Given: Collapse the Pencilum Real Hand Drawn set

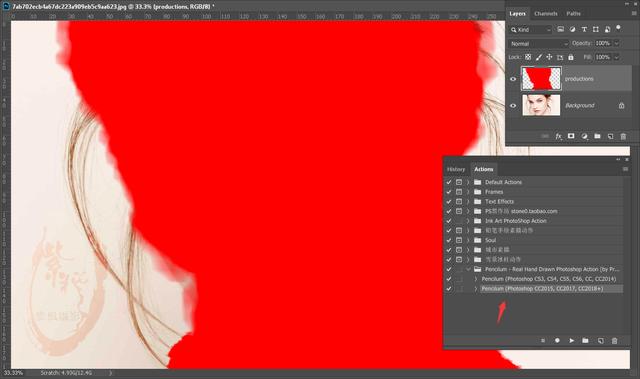Looking at the screenshot, I should [x=468, y=269].
